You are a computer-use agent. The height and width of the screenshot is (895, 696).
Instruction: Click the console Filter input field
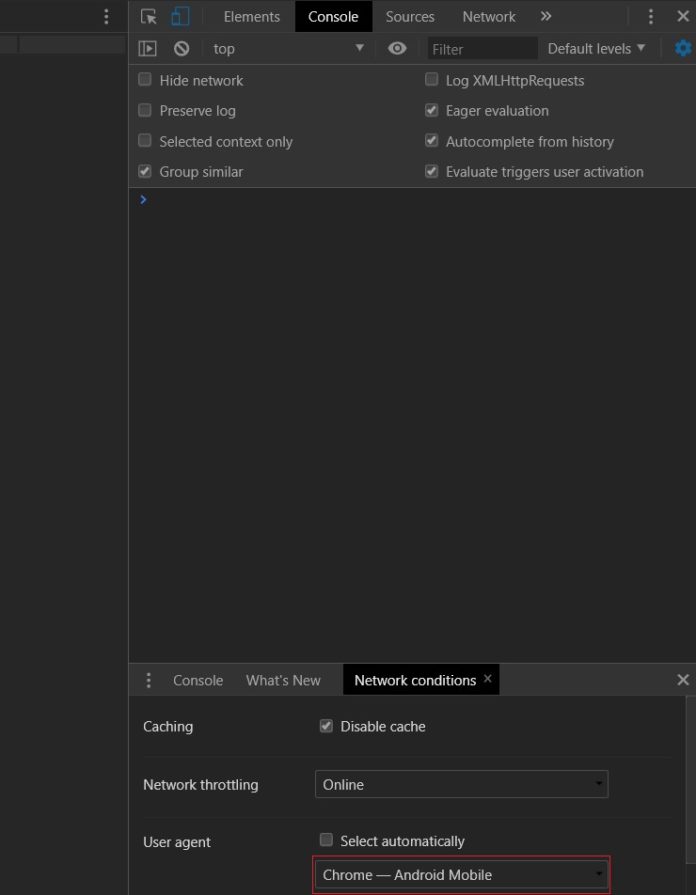click(x=482, y=48)
